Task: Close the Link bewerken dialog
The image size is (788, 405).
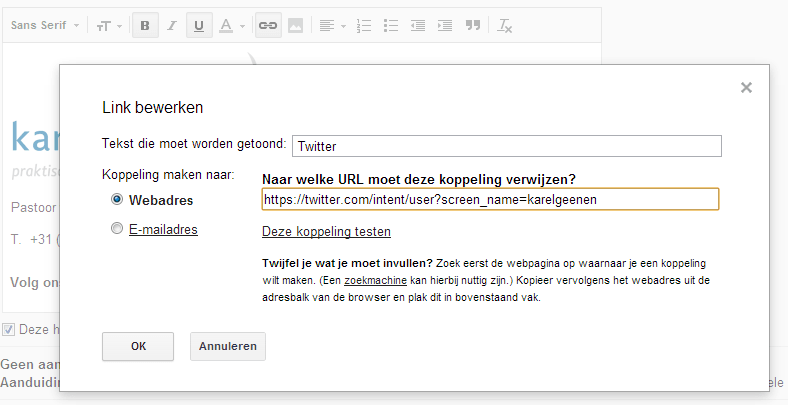Action: 746,87
